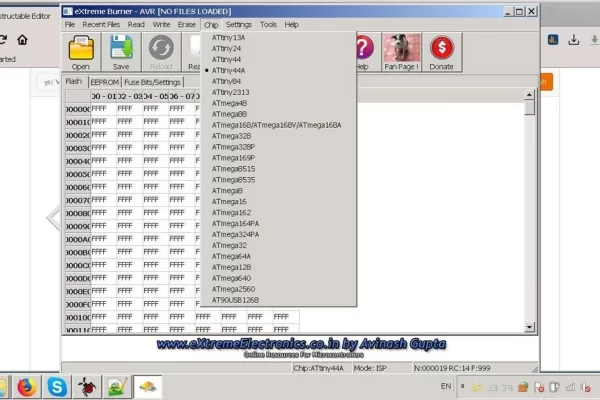Choose the ATmega32 chip entry
600x400 pixels.
pos(278,245)
